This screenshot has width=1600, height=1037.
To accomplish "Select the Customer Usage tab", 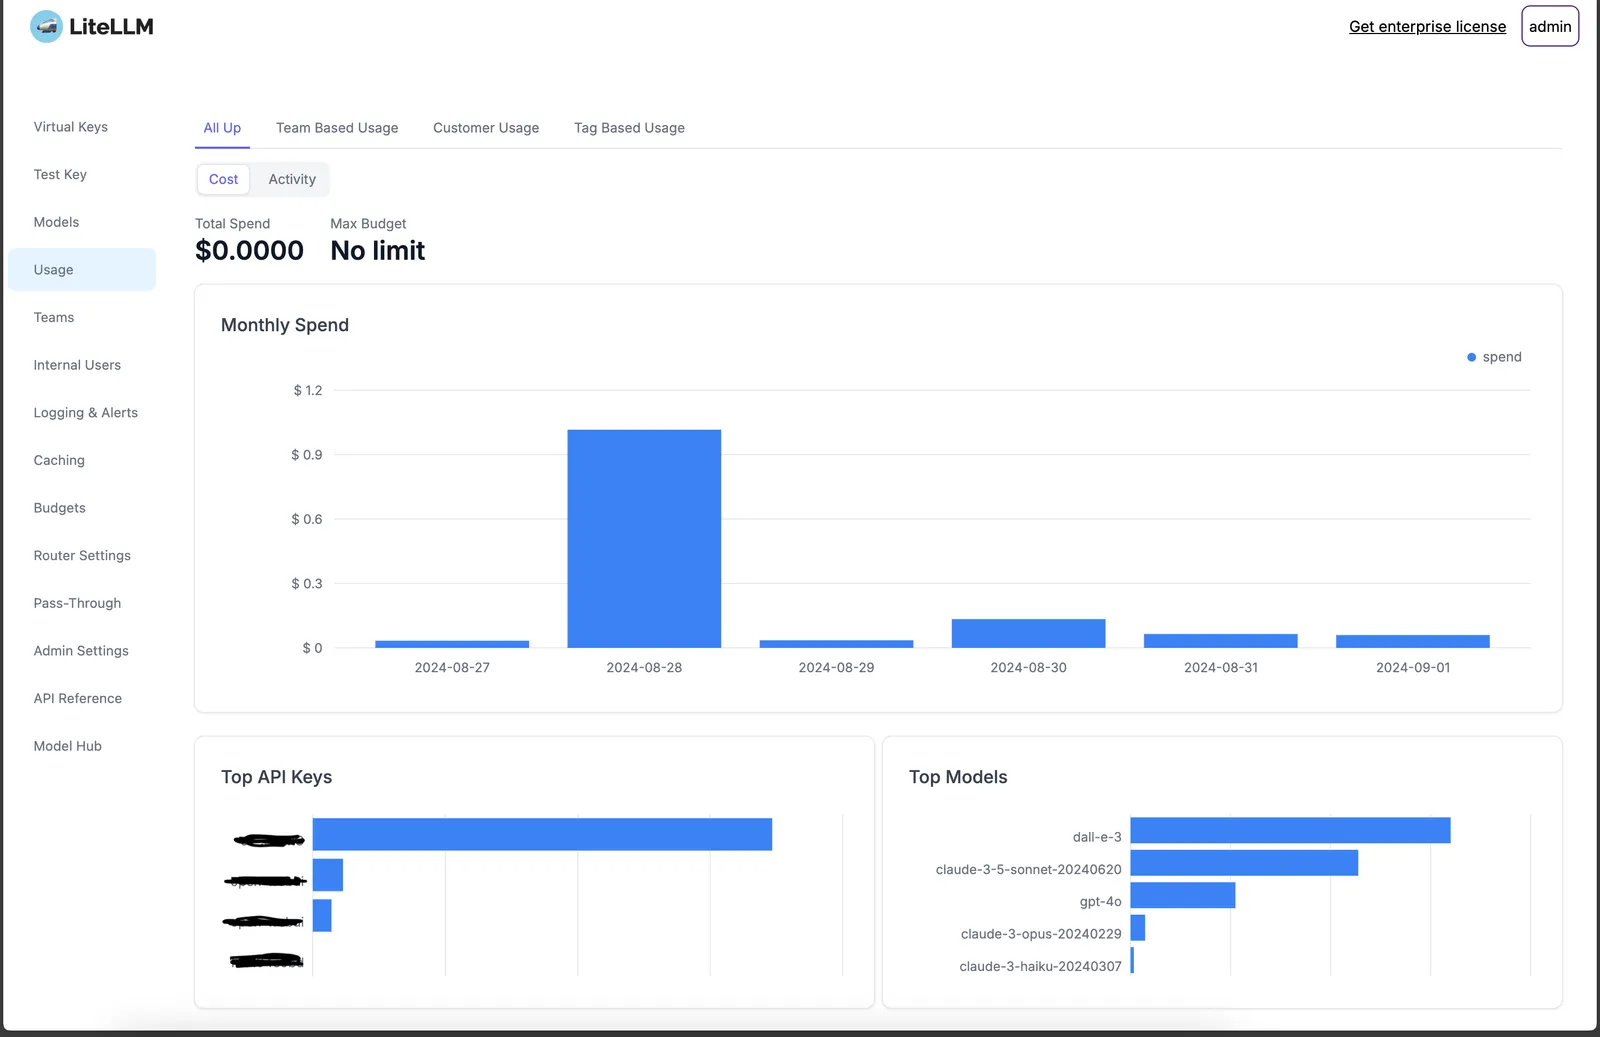I will [x=485, y=128].
